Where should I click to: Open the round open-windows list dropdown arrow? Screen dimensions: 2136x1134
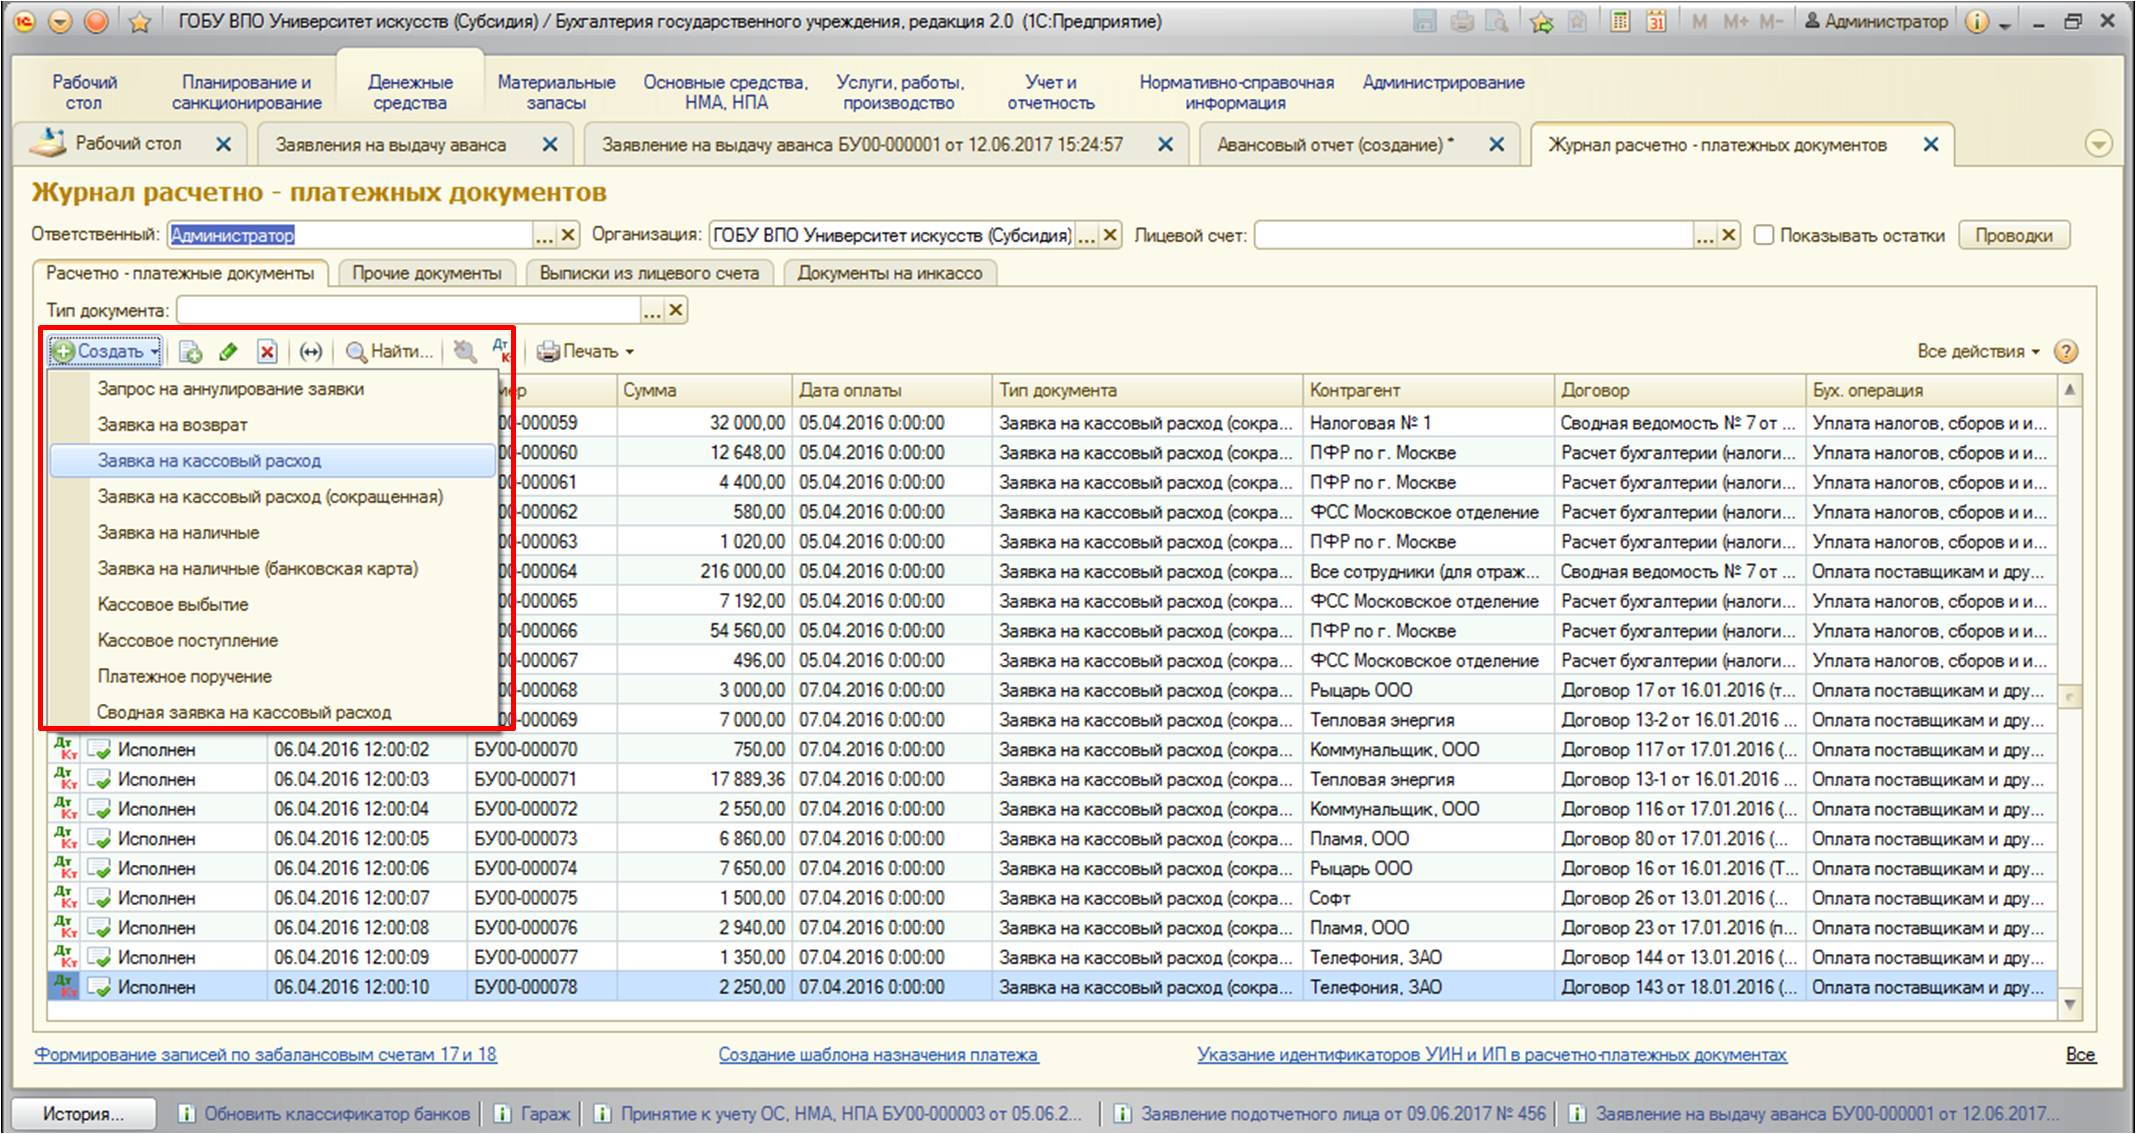tap(2098, 145)
